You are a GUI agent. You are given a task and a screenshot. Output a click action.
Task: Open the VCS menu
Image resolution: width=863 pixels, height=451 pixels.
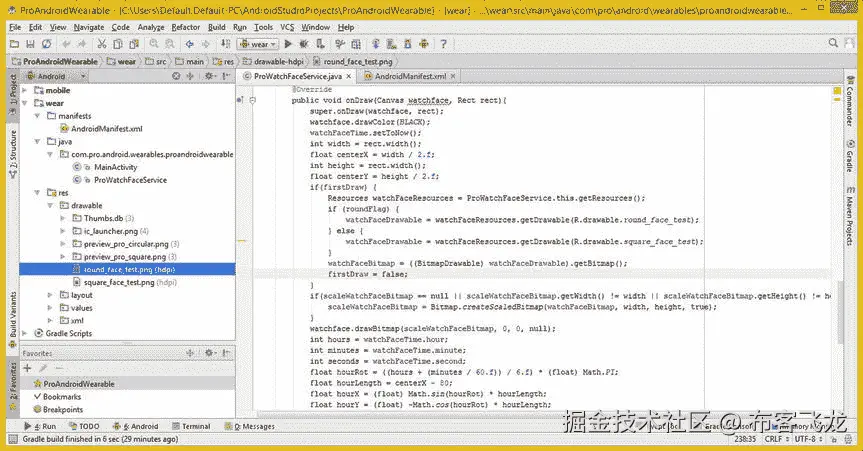pyautogui.click(x=287, y=27)
